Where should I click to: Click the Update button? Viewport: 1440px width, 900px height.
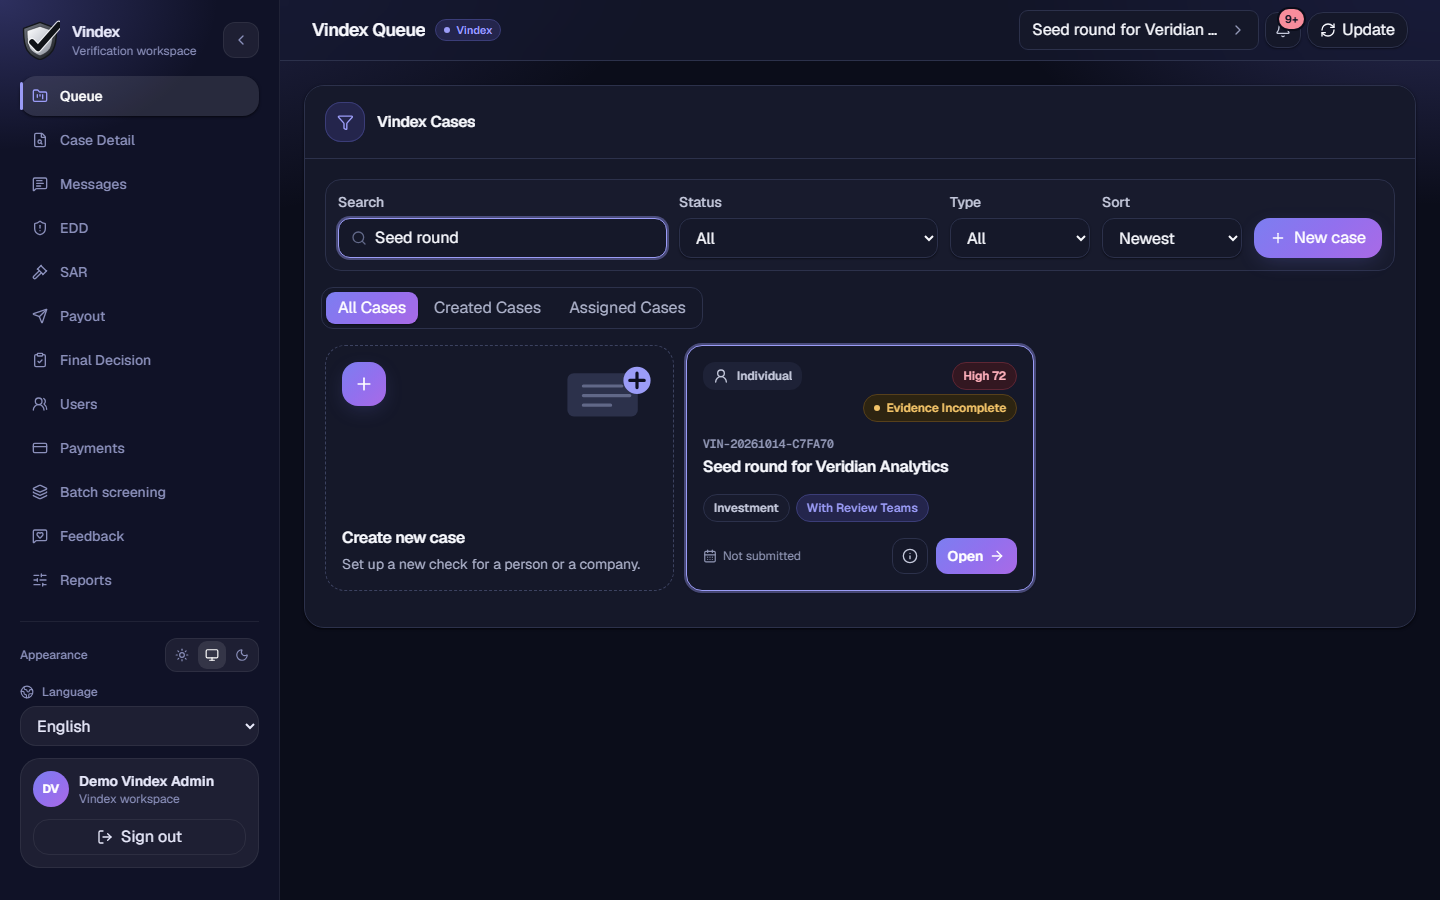(x=1357, y=30)
